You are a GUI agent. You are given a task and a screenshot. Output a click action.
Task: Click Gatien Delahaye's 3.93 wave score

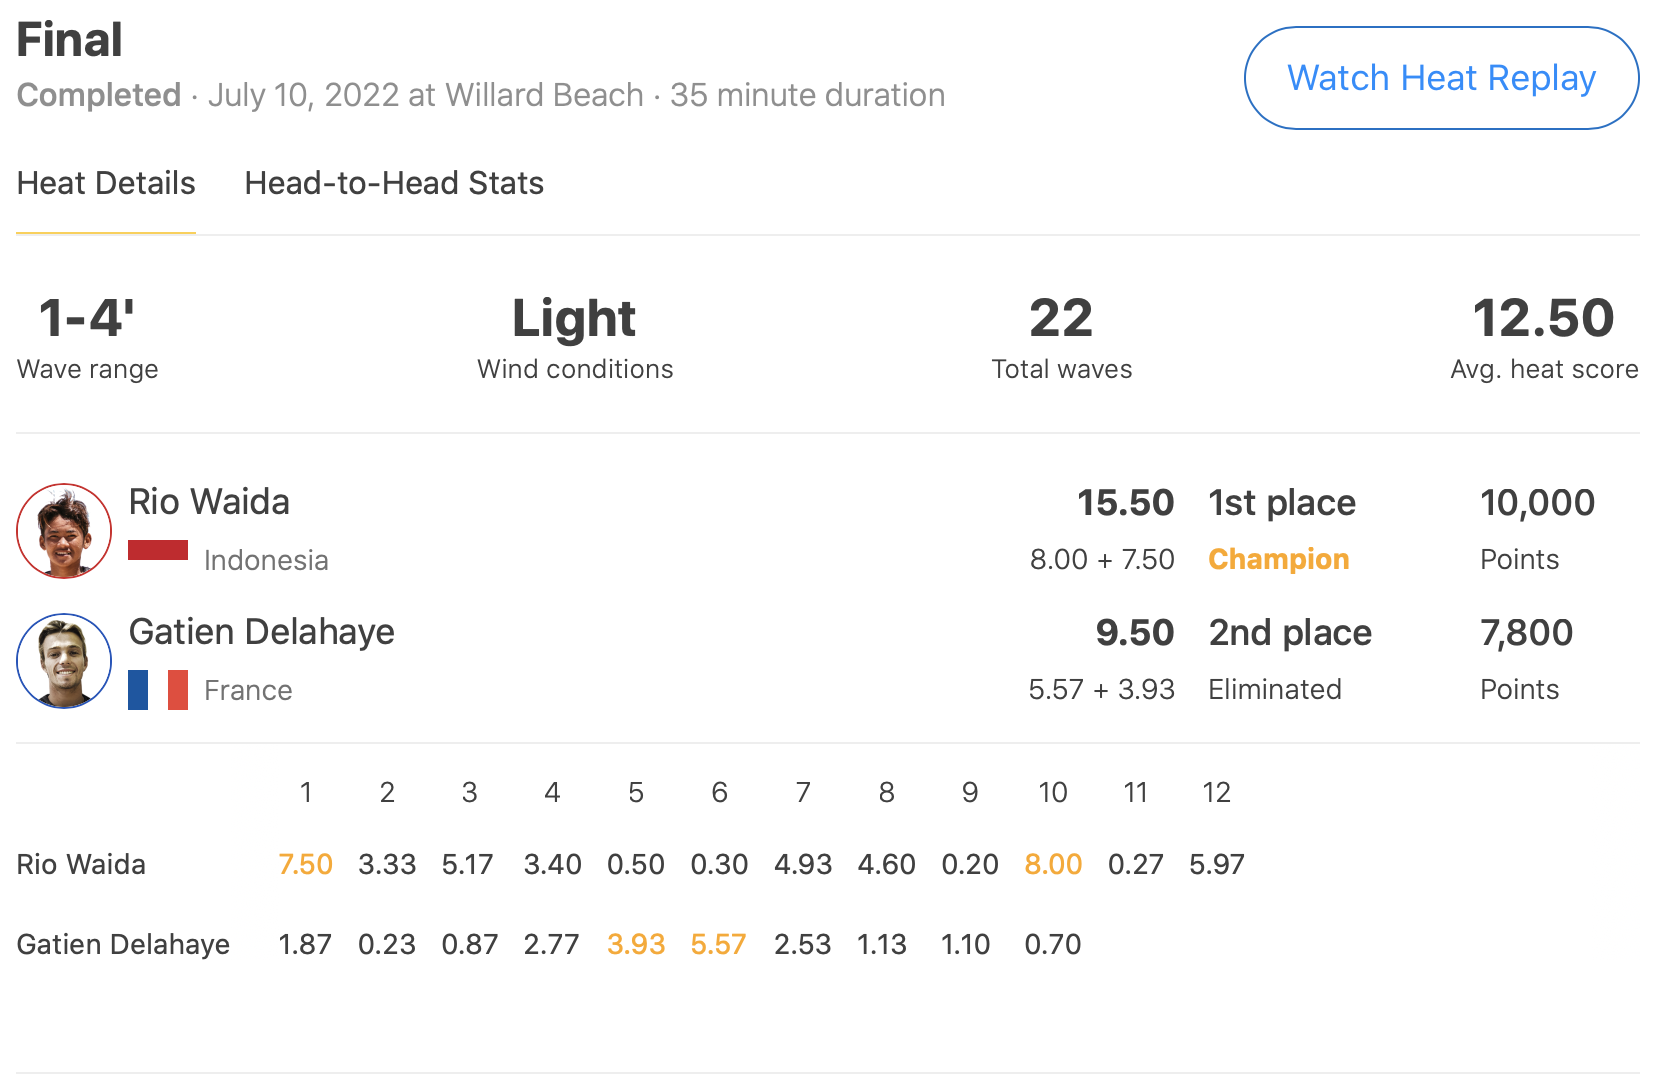tap(636, 944)
